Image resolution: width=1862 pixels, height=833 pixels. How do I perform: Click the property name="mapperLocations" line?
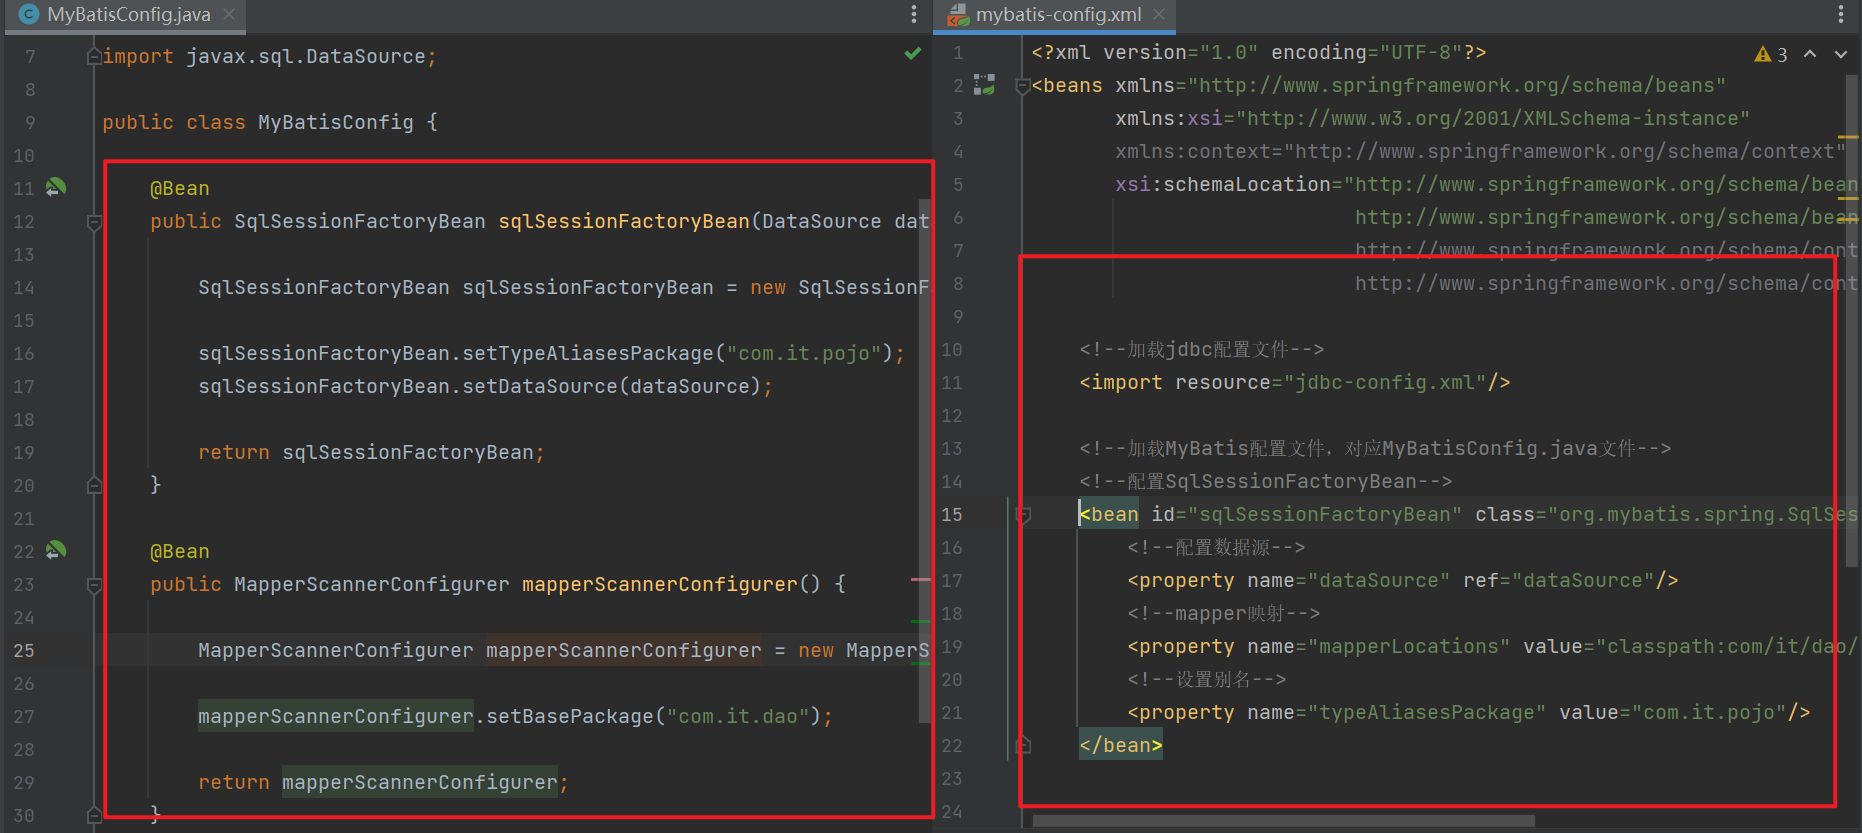1492,646
